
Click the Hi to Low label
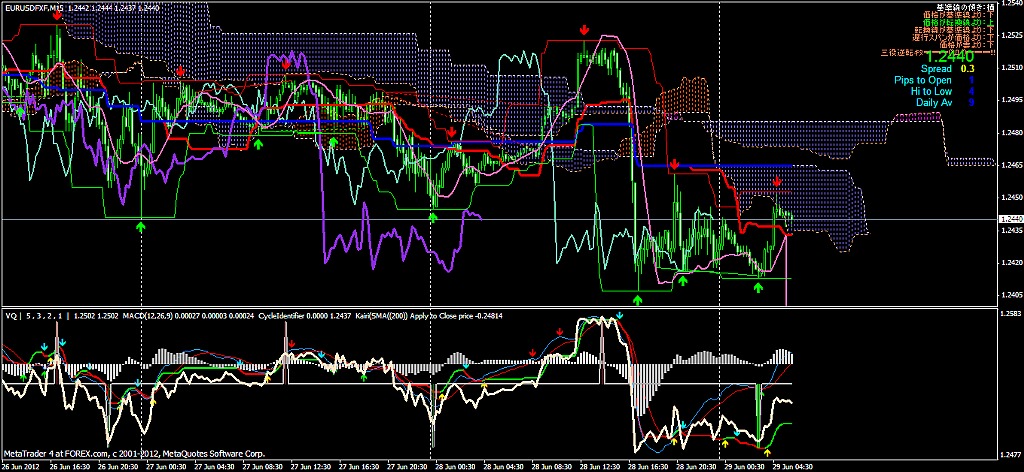(930, 91)
